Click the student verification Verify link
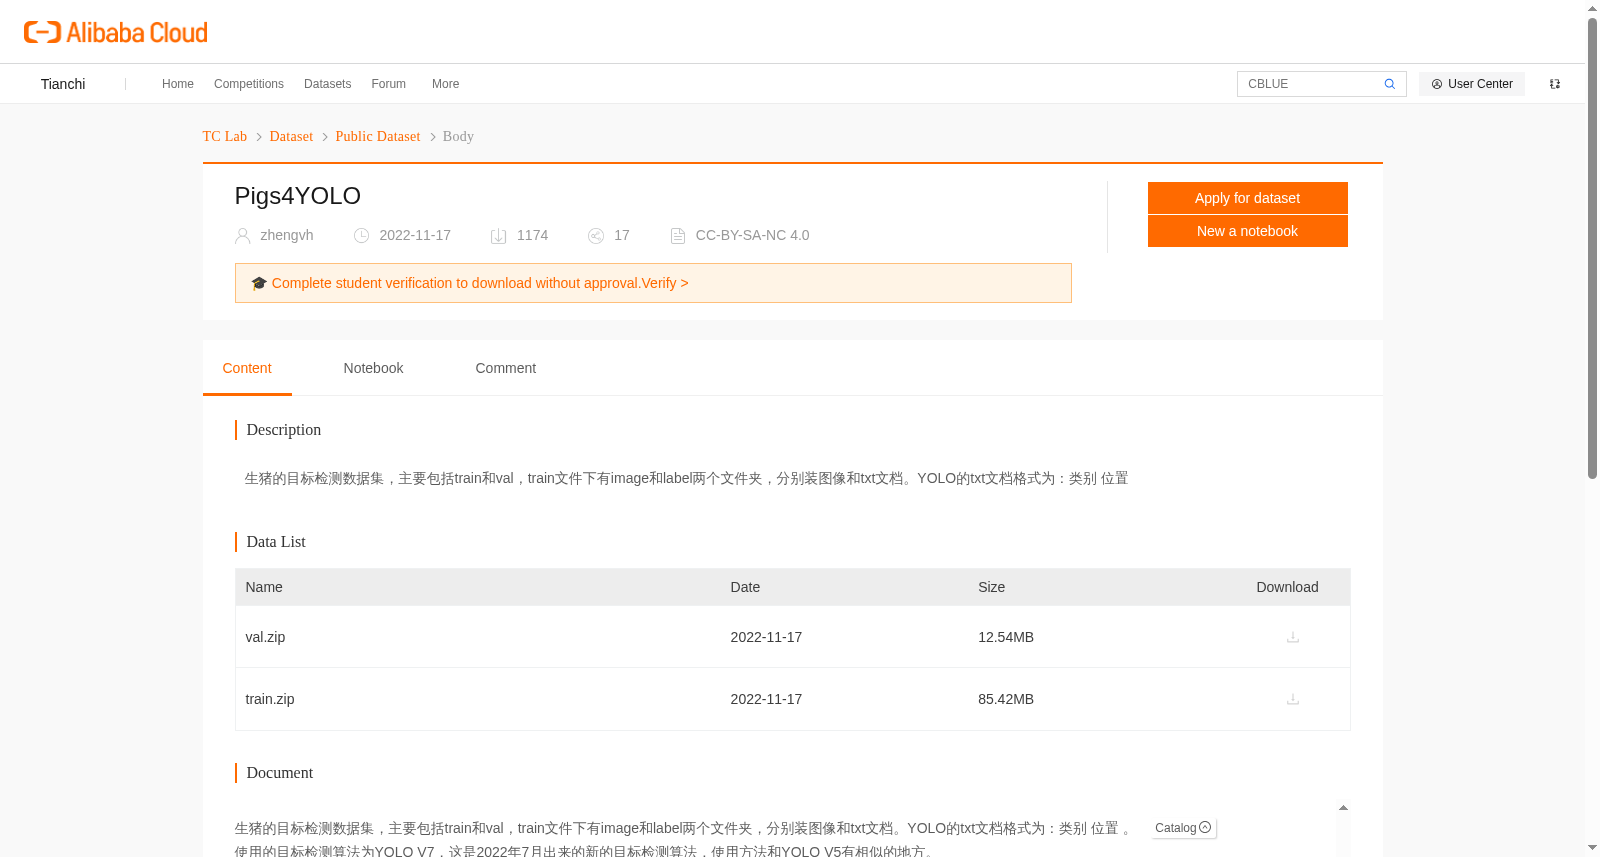Image resolution: width=1600 pixels, height=857 pixels. pyautogui.click(x=665, y=283)
